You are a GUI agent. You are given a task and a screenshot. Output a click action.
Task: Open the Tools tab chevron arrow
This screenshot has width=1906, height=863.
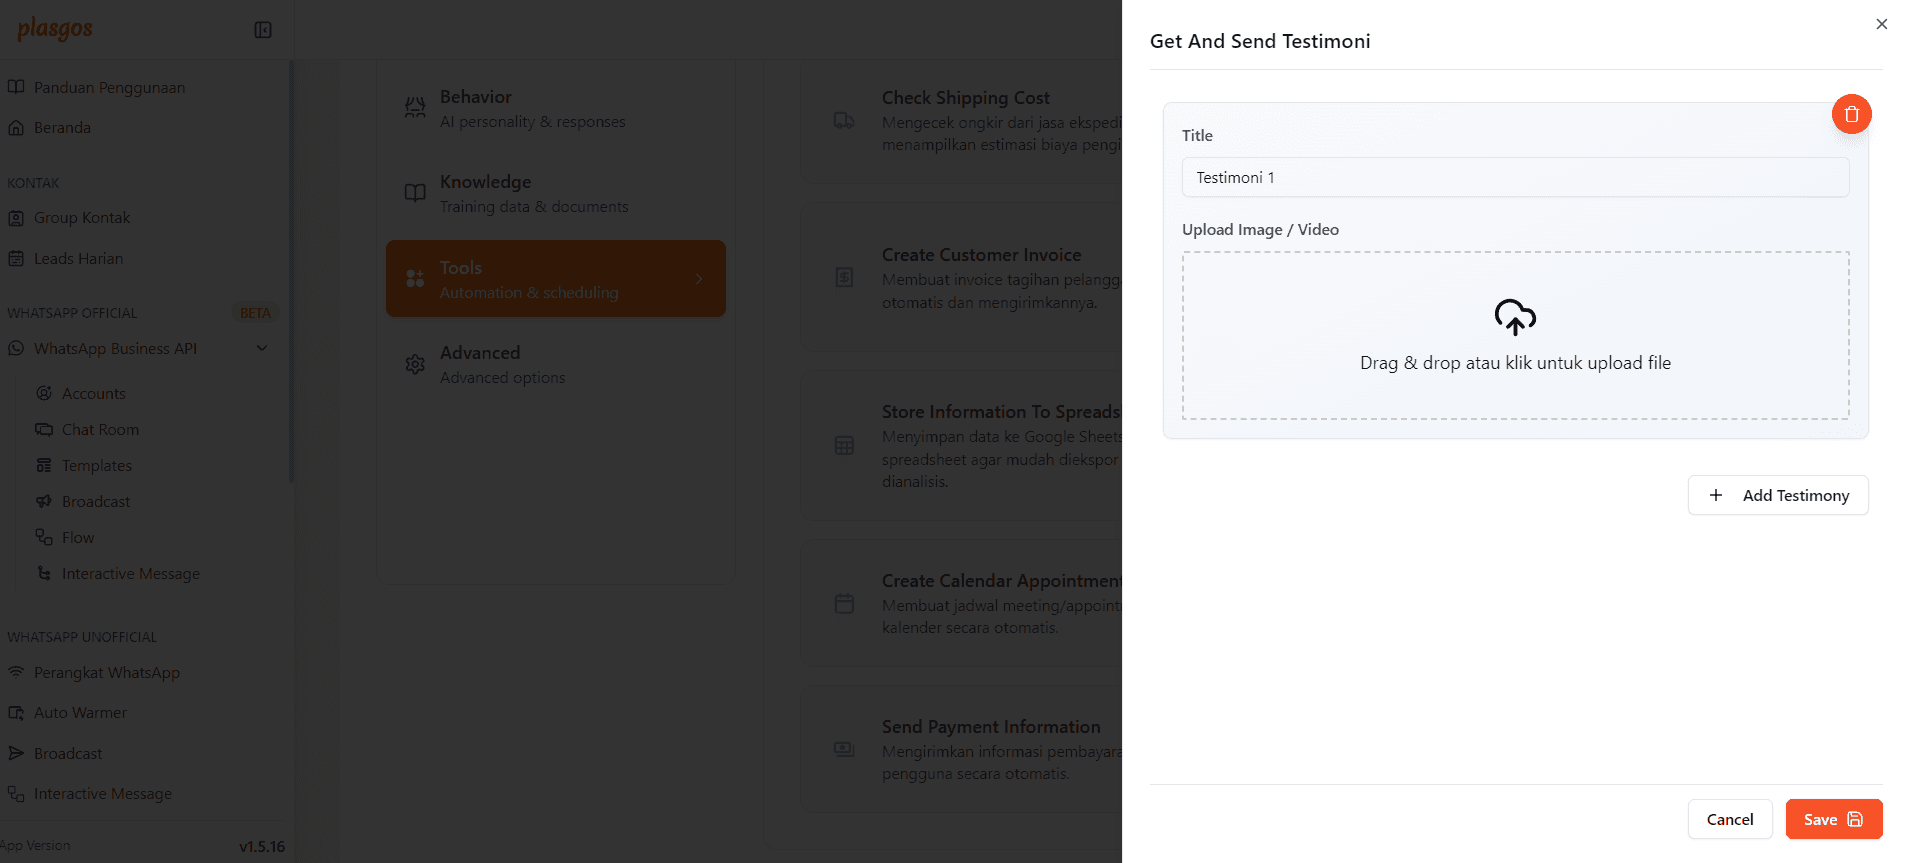click(699, 279)
